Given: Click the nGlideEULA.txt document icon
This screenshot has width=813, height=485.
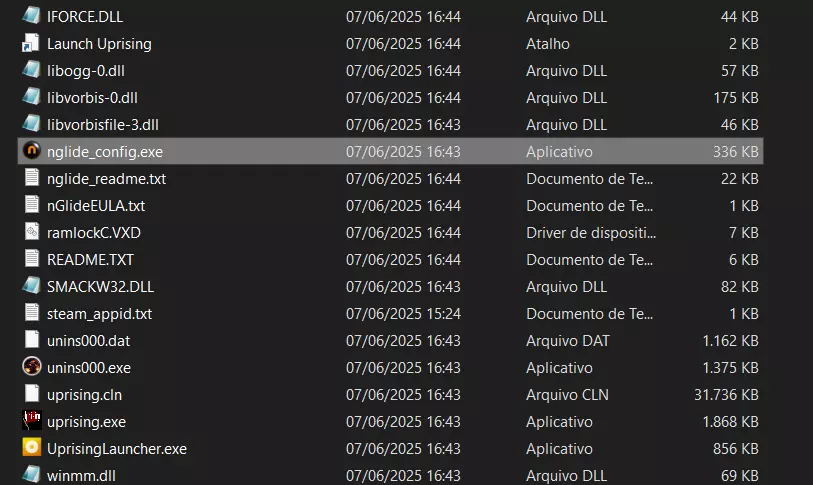Looking at the screenshot, I should pos(32,204).
